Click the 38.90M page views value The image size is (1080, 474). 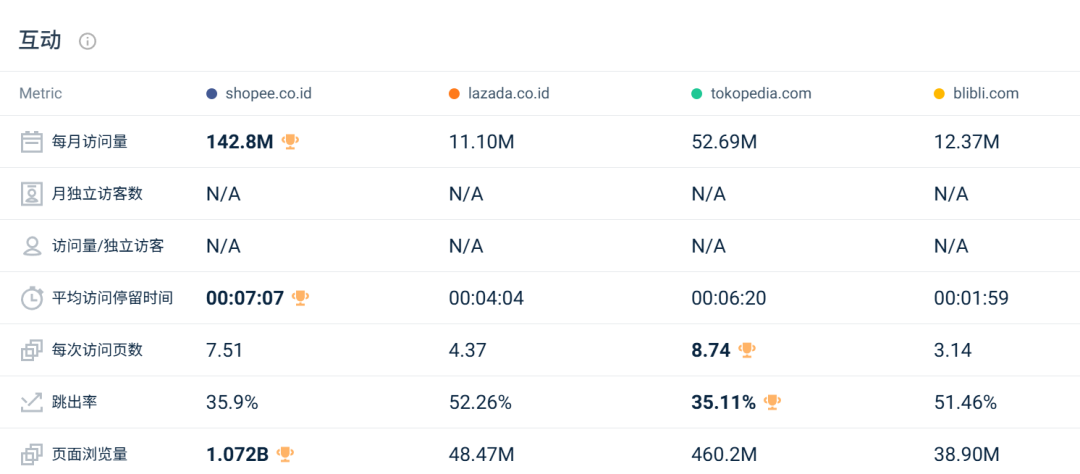click(x=966, y=455)
